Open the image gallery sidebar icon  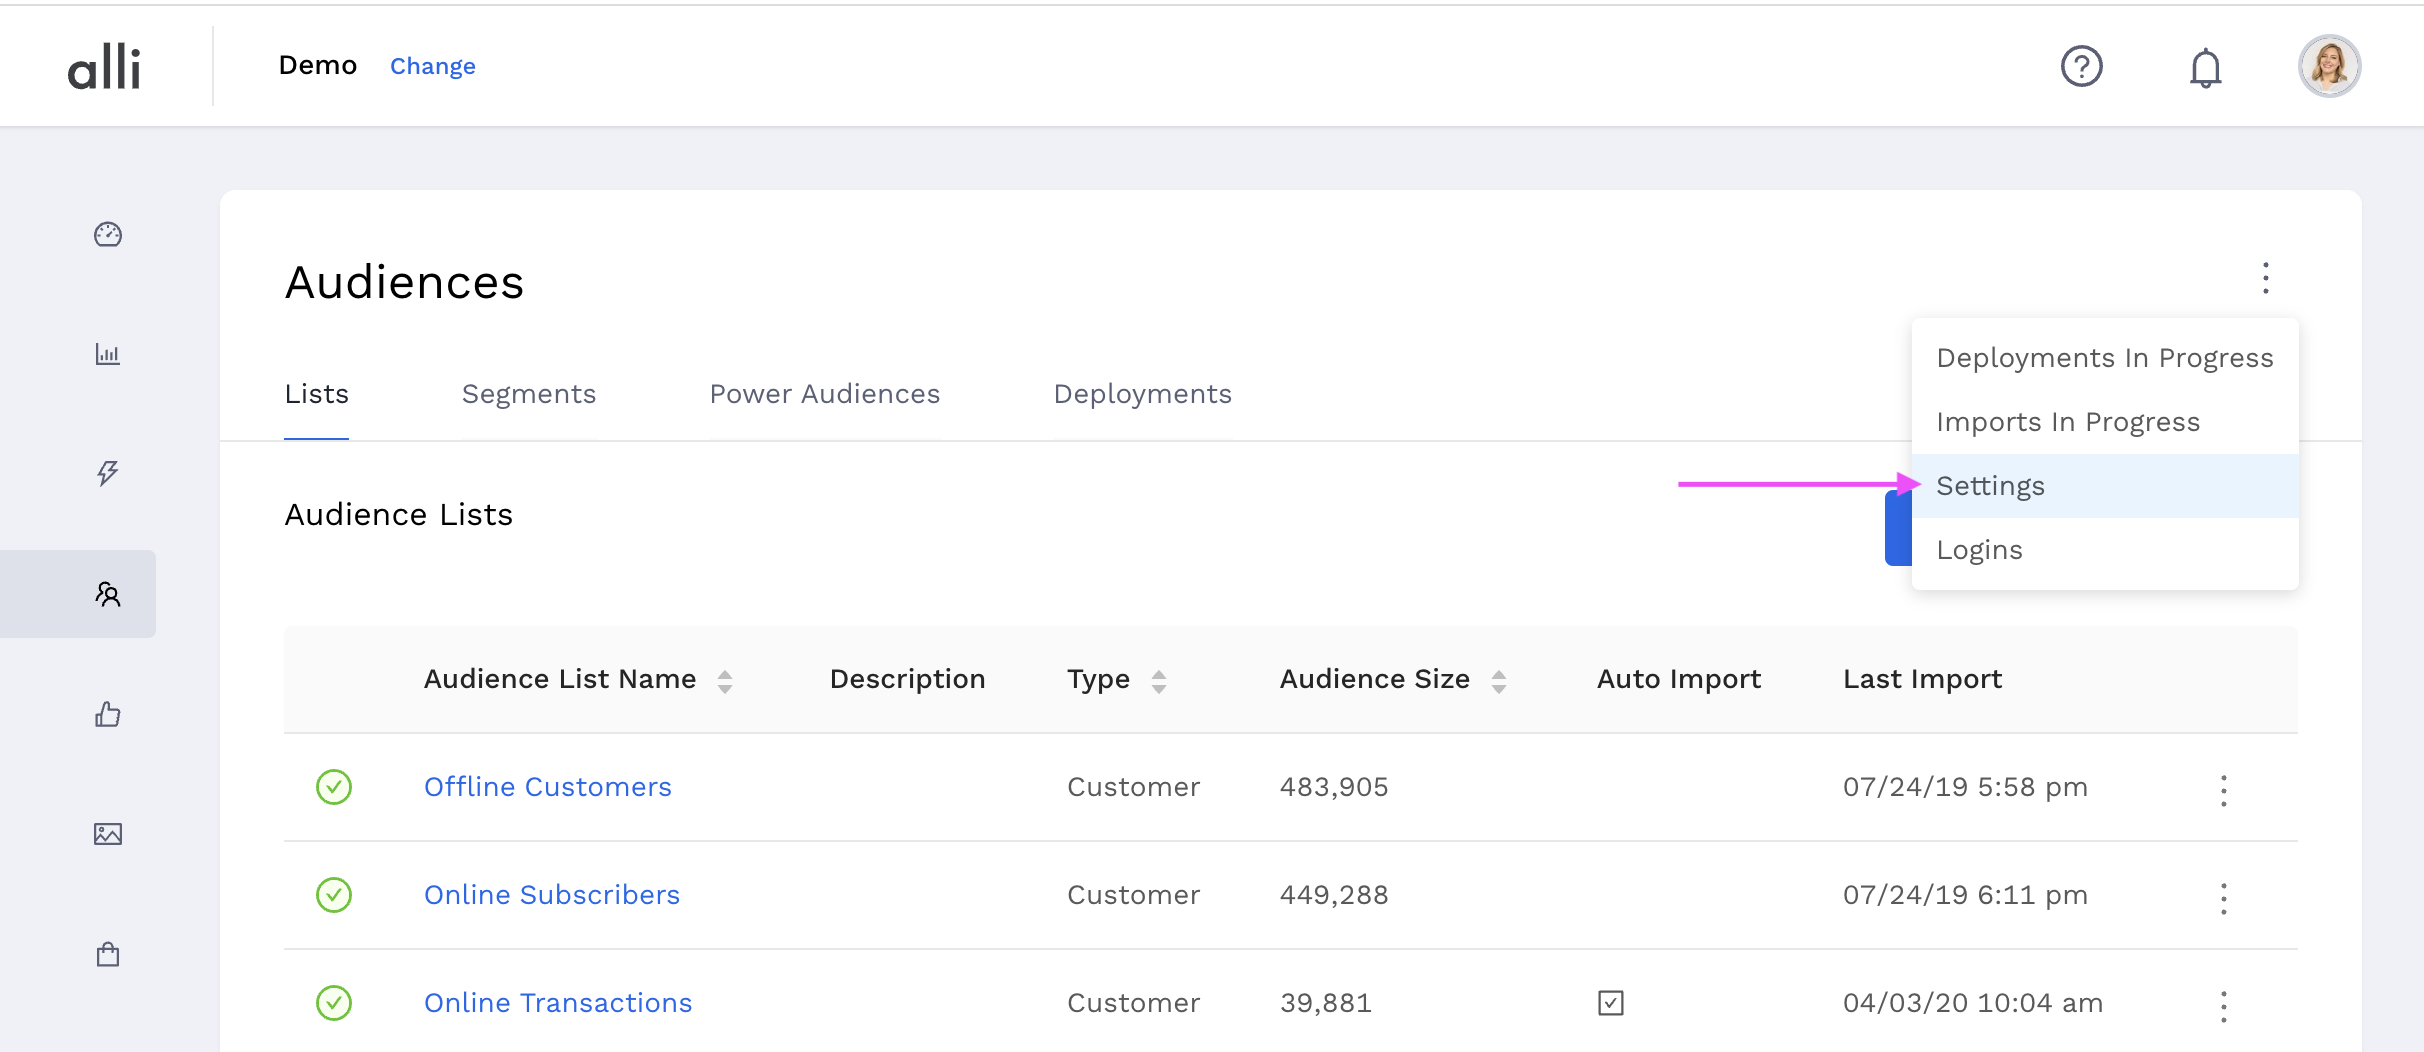click(x=108, y=834)
